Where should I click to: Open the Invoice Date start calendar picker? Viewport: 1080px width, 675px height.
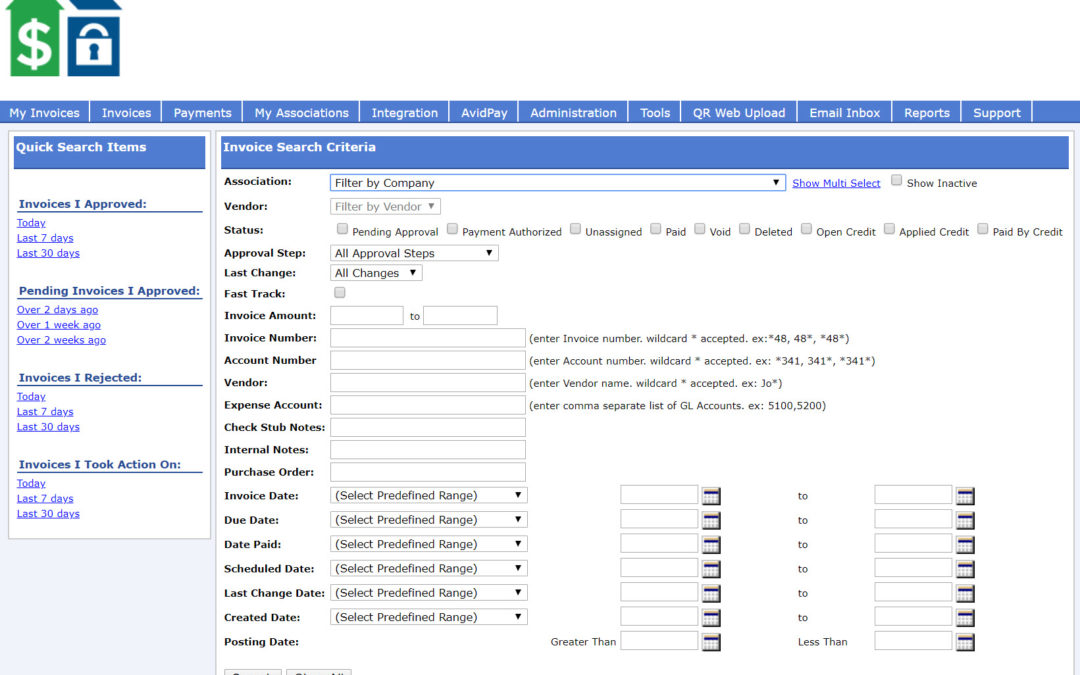(711, 496)
